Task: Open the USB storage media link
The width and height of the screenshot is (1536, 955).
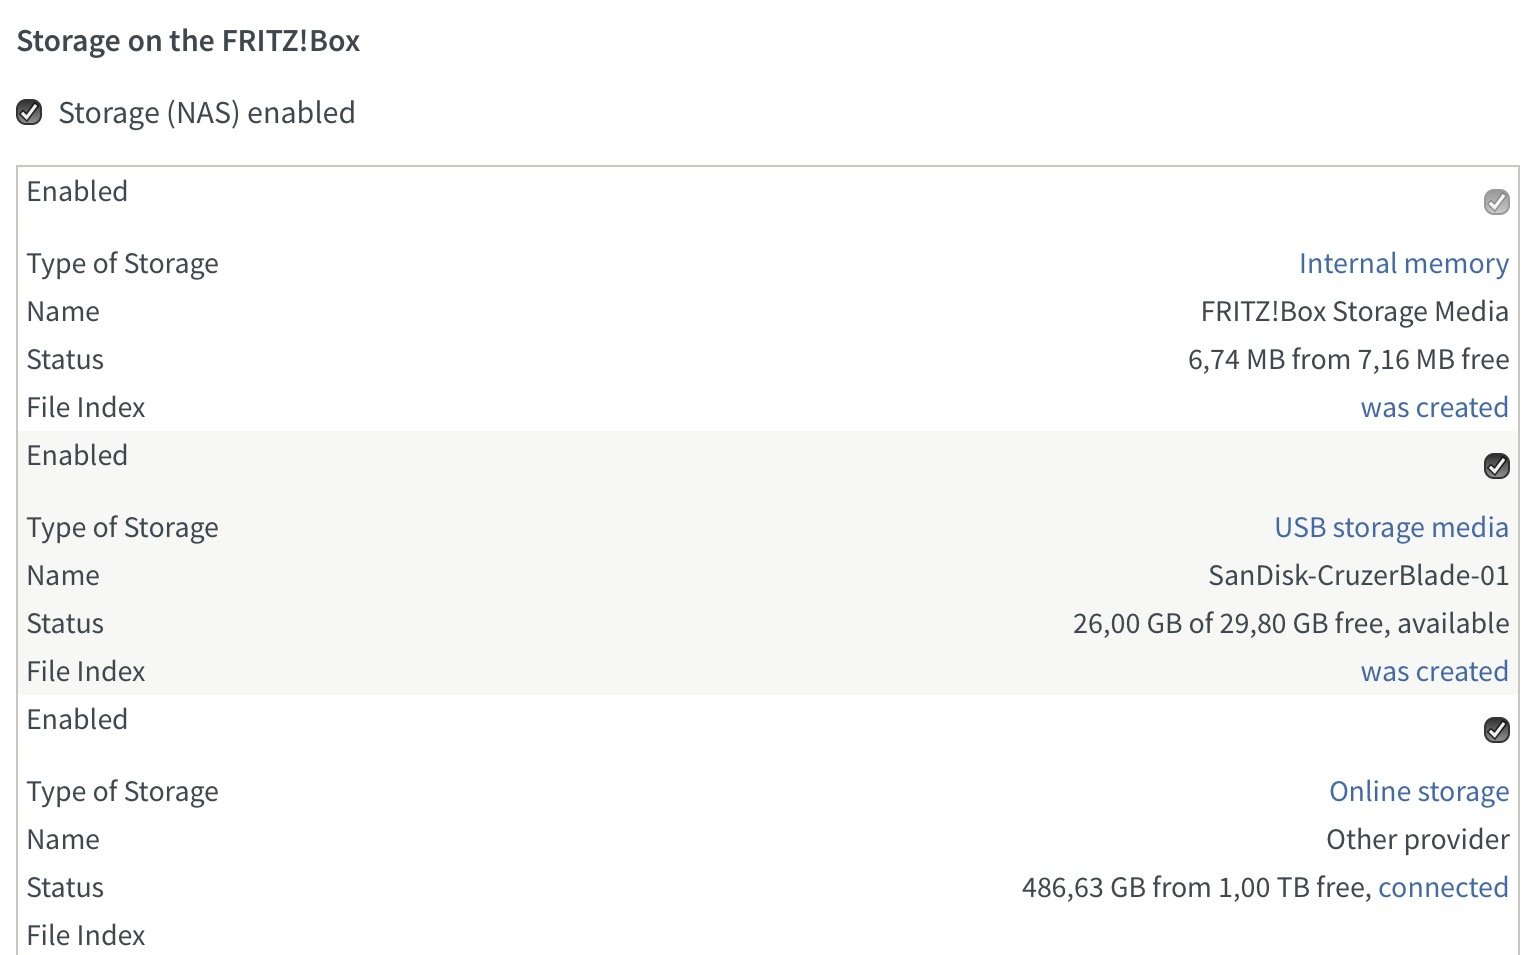Action: point(1391,527)
